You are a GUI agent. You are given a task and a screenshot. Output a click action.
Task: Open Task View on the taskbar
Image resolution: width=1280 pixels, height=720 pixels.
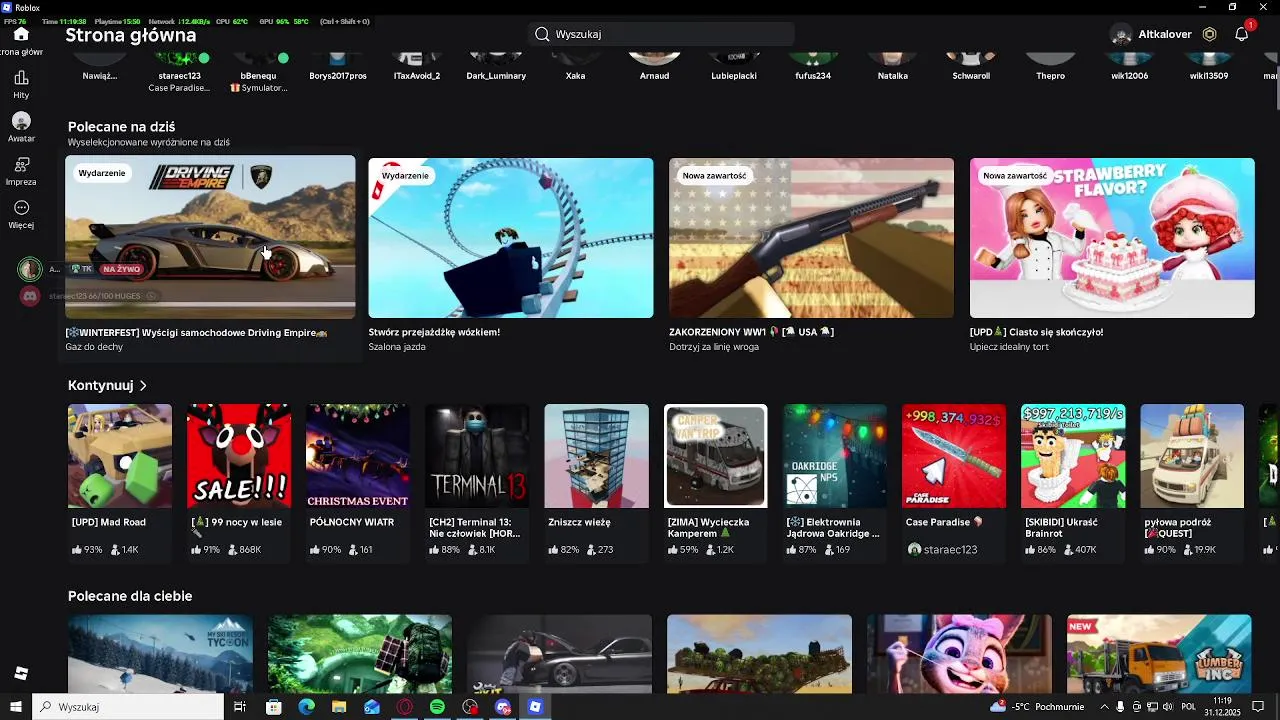coord(240,707)
